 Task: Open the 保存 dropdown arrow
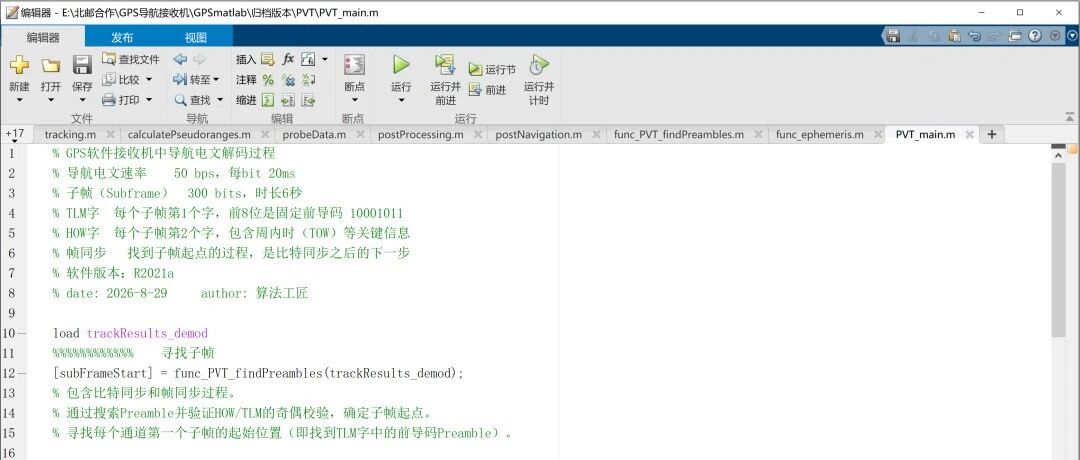[x=82, y=100]
